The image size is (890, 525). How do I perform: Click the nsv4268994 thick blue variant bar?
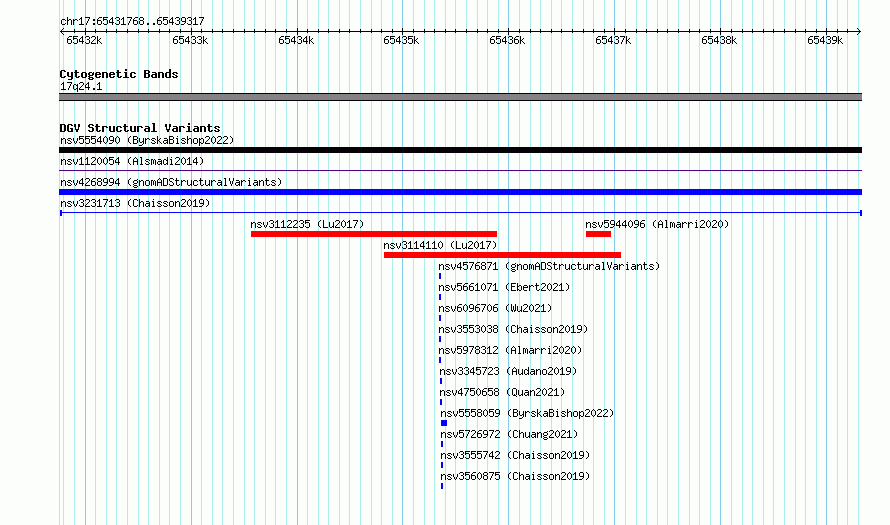tap(460, 192)
